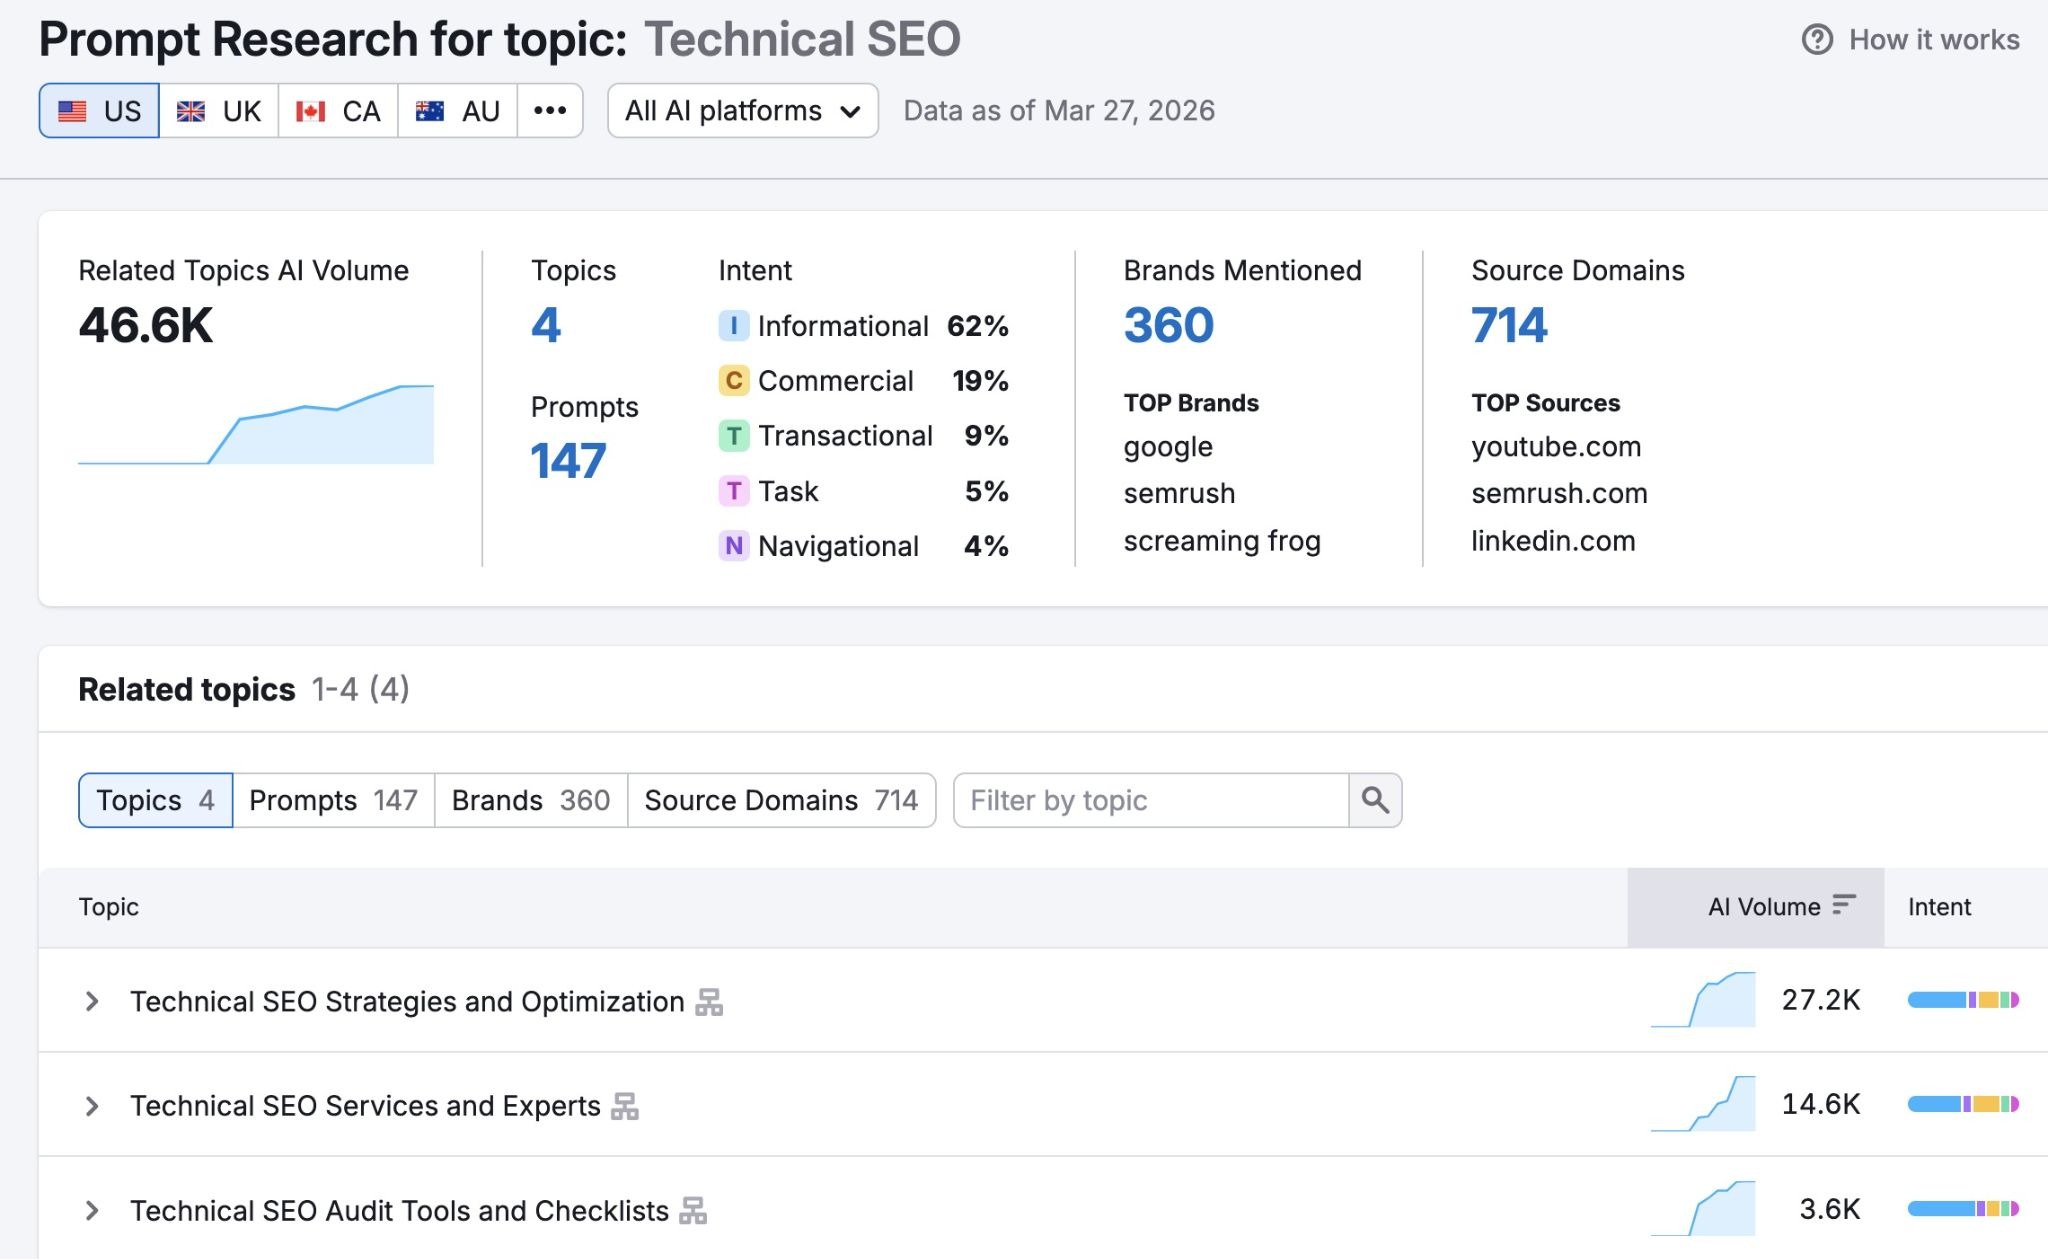Select the UK region

point(221,111)
